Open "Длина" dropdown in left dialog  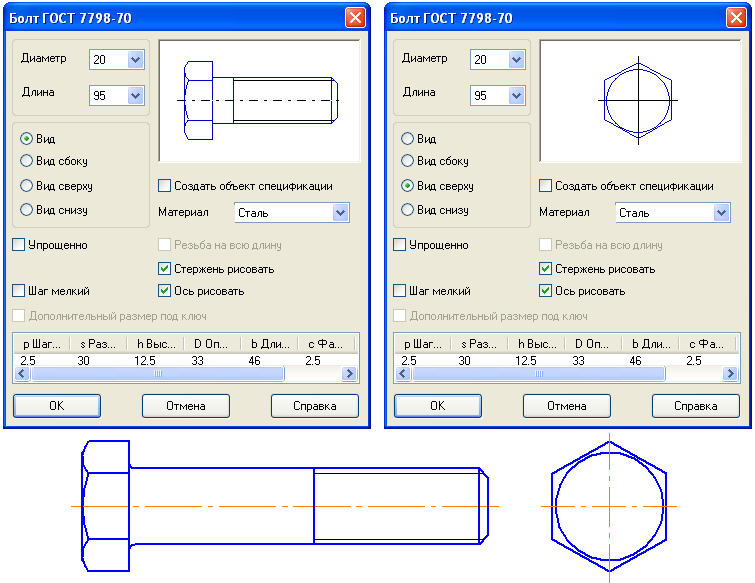[x=136, y=95]
